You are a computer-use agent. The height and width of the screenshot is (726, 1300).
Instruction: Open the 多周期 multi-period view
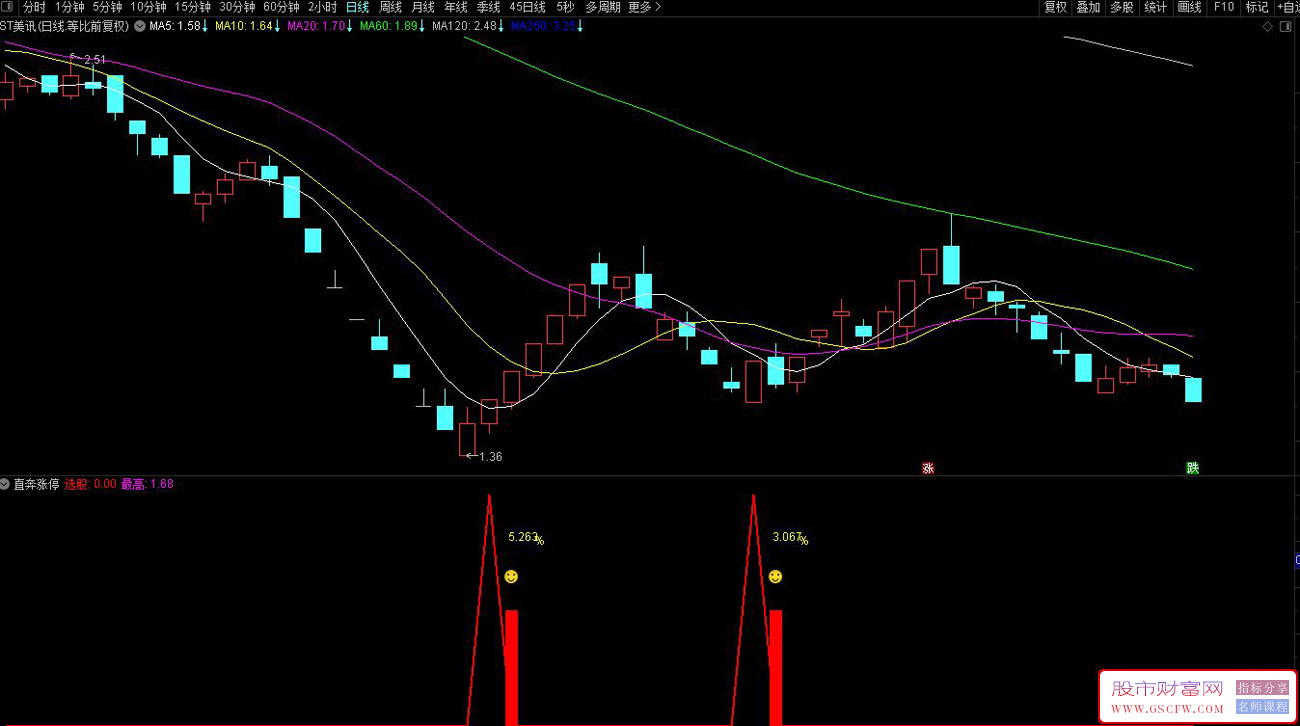(603, 7)
